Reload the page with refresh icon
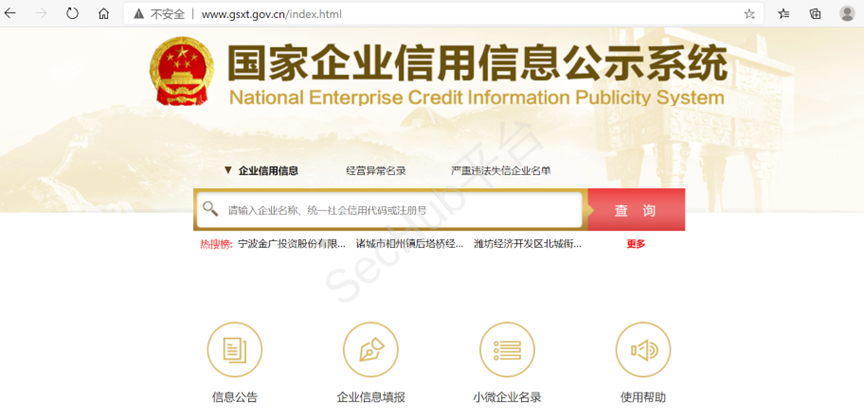 [72, 14]
